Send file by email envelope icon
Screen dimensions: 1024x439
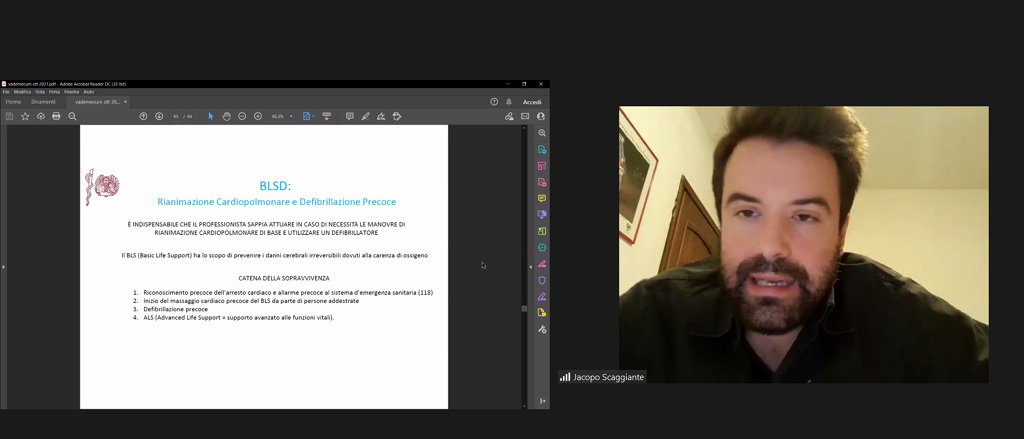(x=525, y=116)
